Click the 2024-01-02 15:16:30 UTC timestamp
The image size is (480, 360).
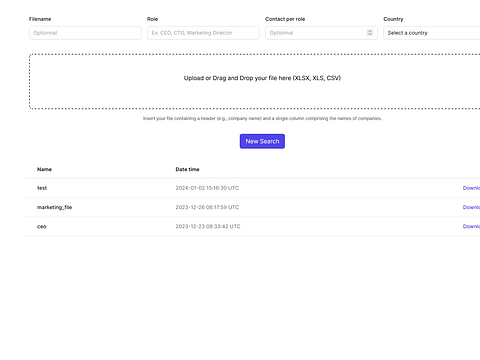tap(207, 188)
